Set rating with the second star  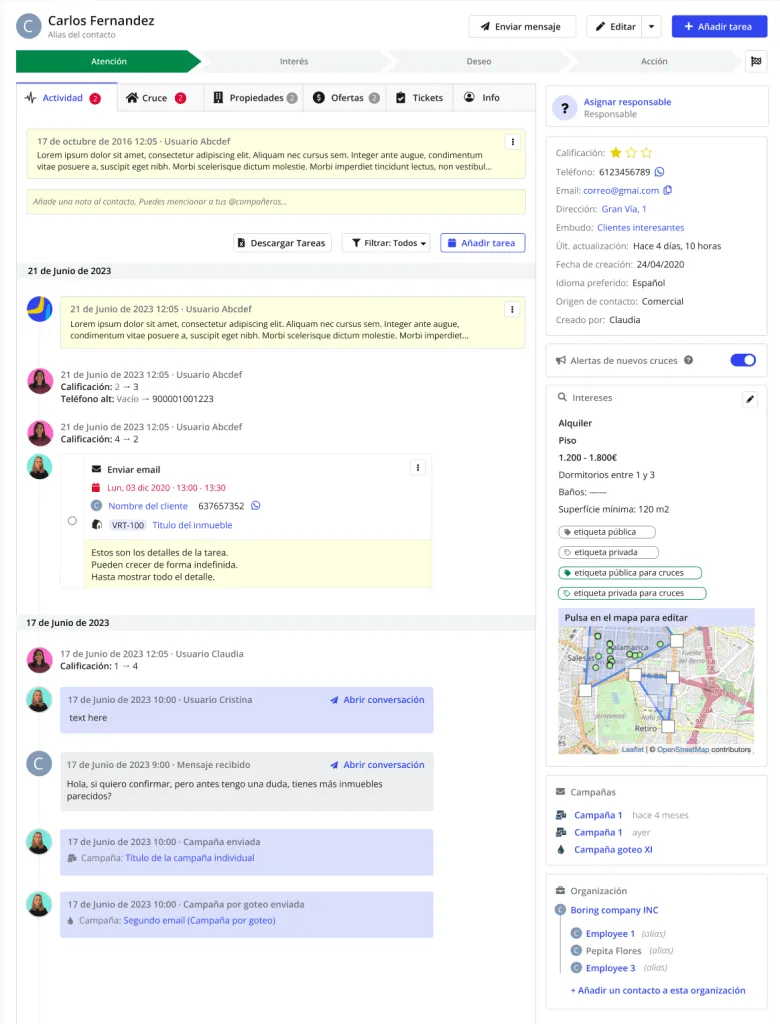tap(631, 153)
